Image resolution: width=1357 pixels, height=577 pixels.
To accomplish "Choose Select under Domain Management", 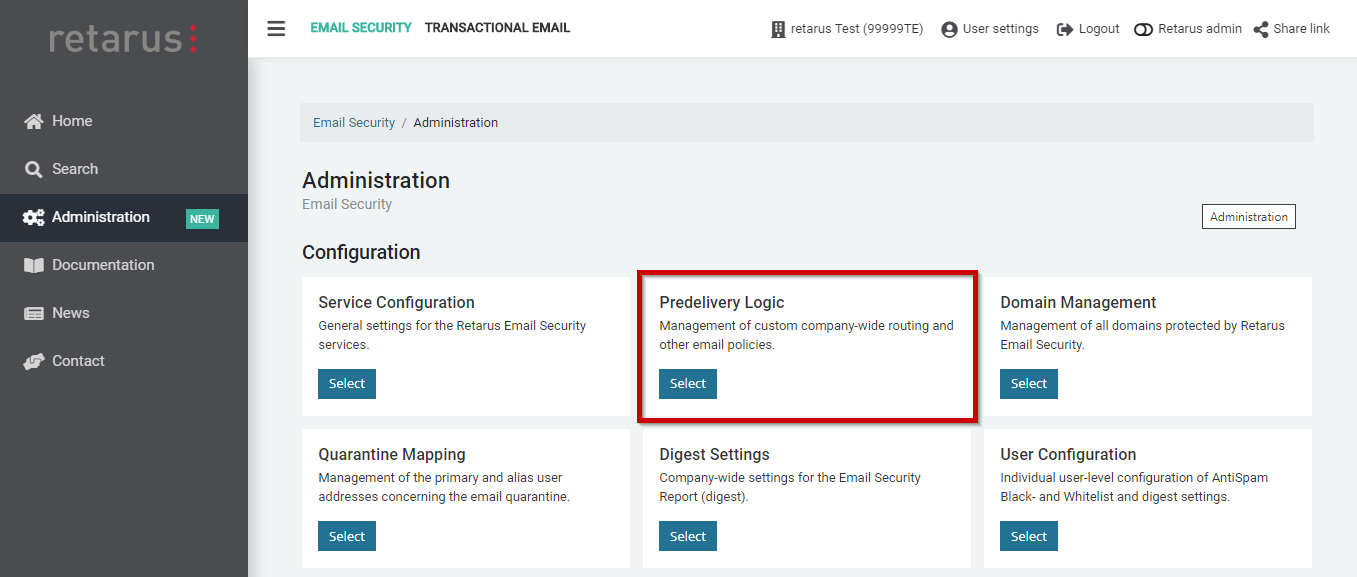I will [1028, 384].
